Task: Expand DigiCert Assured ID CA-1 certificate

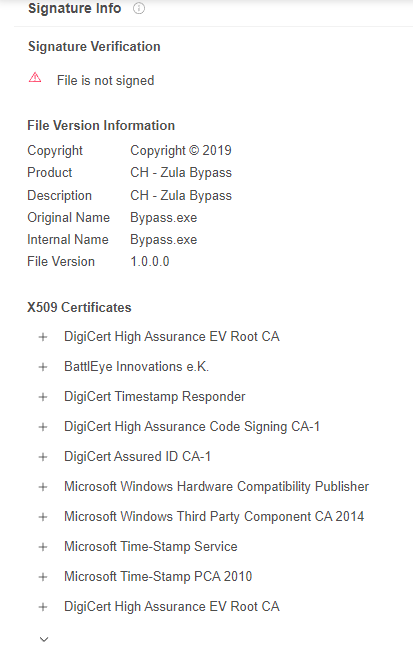Action: 43,457
